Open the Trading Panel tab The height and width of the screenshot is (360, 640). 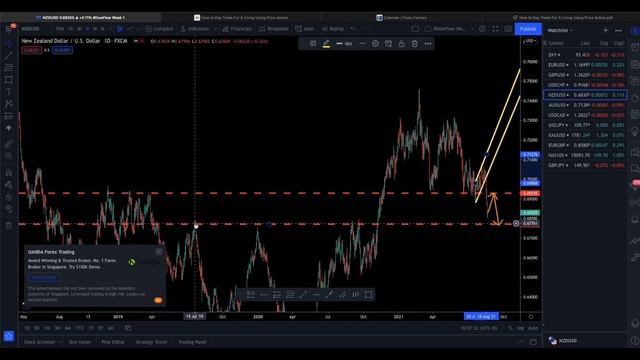coord(192,342)
